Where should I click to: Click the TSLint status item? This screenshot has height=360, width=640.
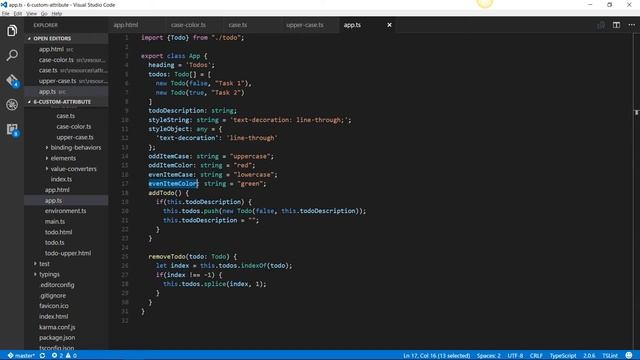tap(610, 356)
